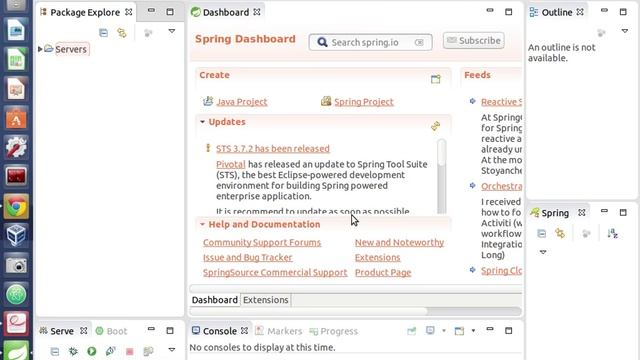Image resolution: width=640 pixels, height=360 pixels.
Task: Open the Java Project link
Action: tap(242, 102)
